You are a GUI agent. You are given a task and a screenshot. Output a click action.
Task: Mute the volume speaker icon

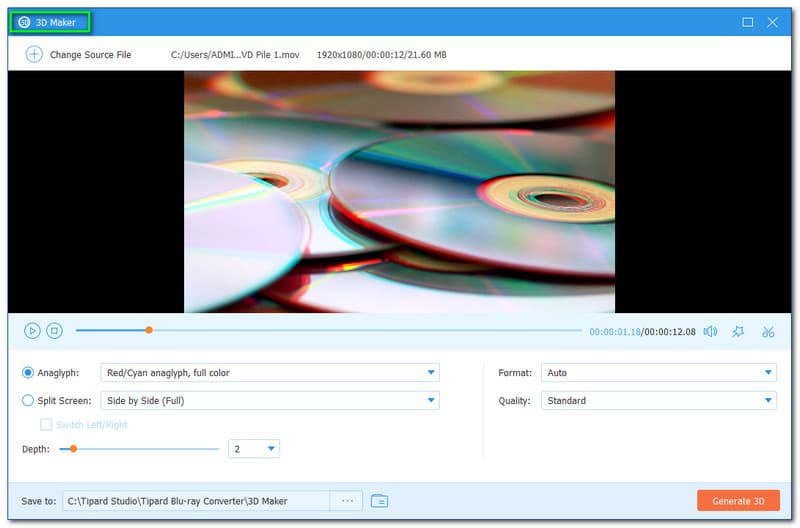click(710, 331)
